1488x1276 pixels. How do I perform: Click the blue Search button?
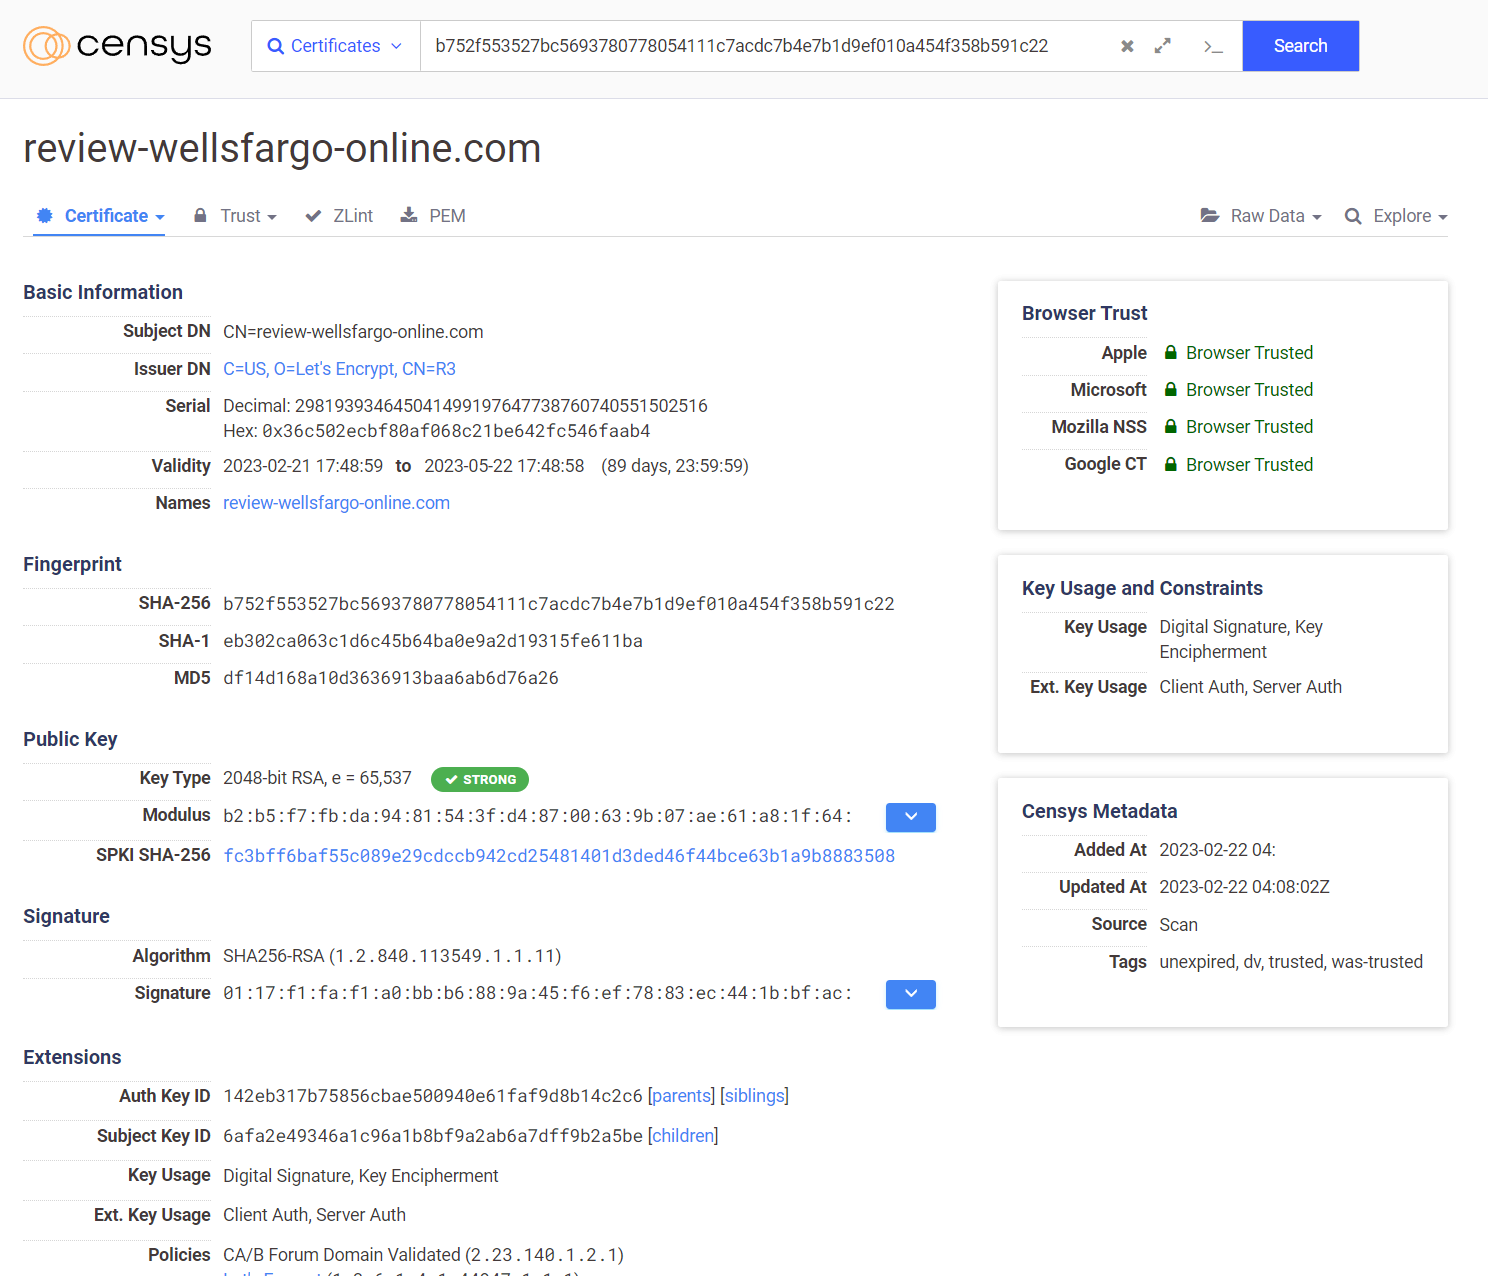tap(1300, 46)
